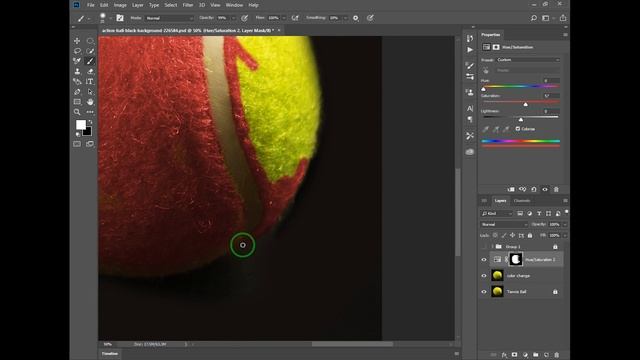Toggle adjustment visibility eye in Properties
This screenshot has width=640, height=360.
[x=545, y=189]
